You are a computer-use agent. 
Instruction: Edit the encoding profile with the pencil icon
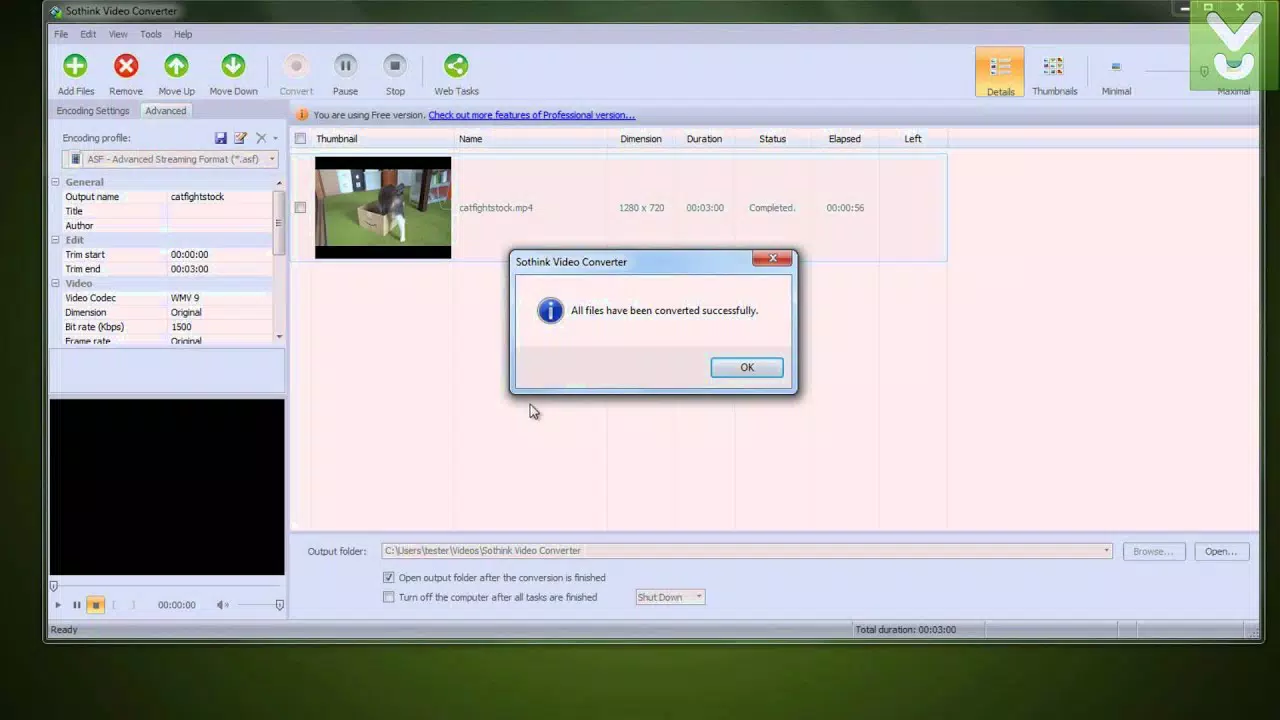point(240,138)
